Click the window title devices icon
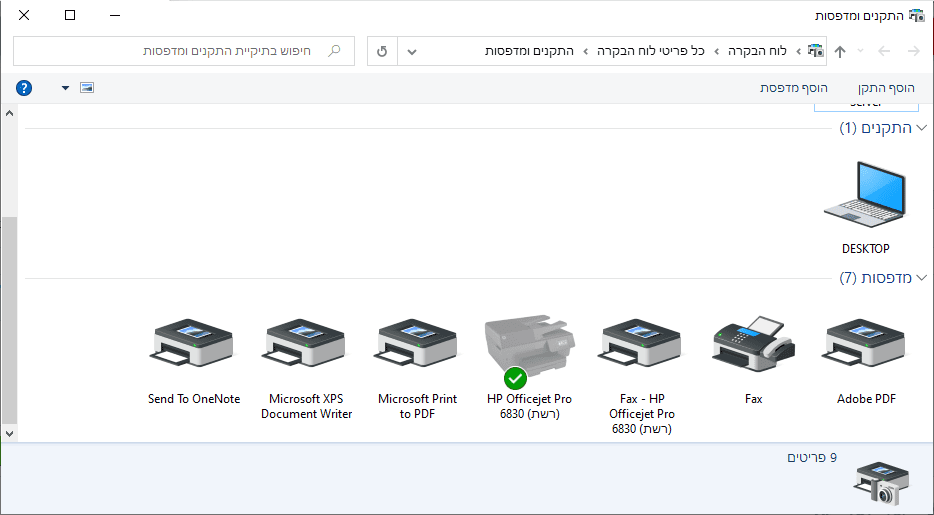The height and width of the screenshot is (515, 934). point(916,15)
